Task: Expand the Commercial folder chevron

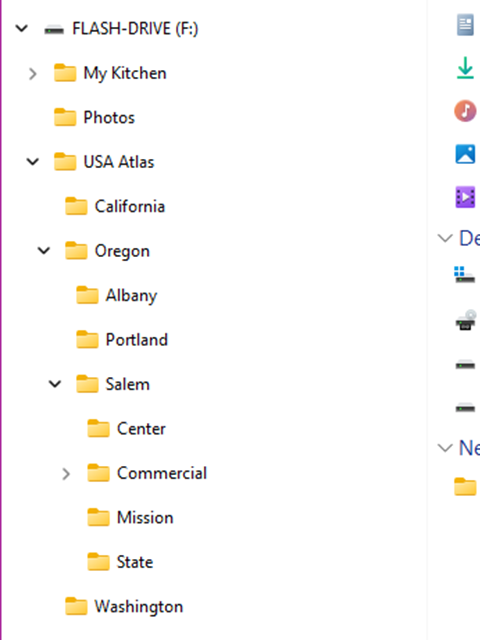Action: [x=66, y=473]
